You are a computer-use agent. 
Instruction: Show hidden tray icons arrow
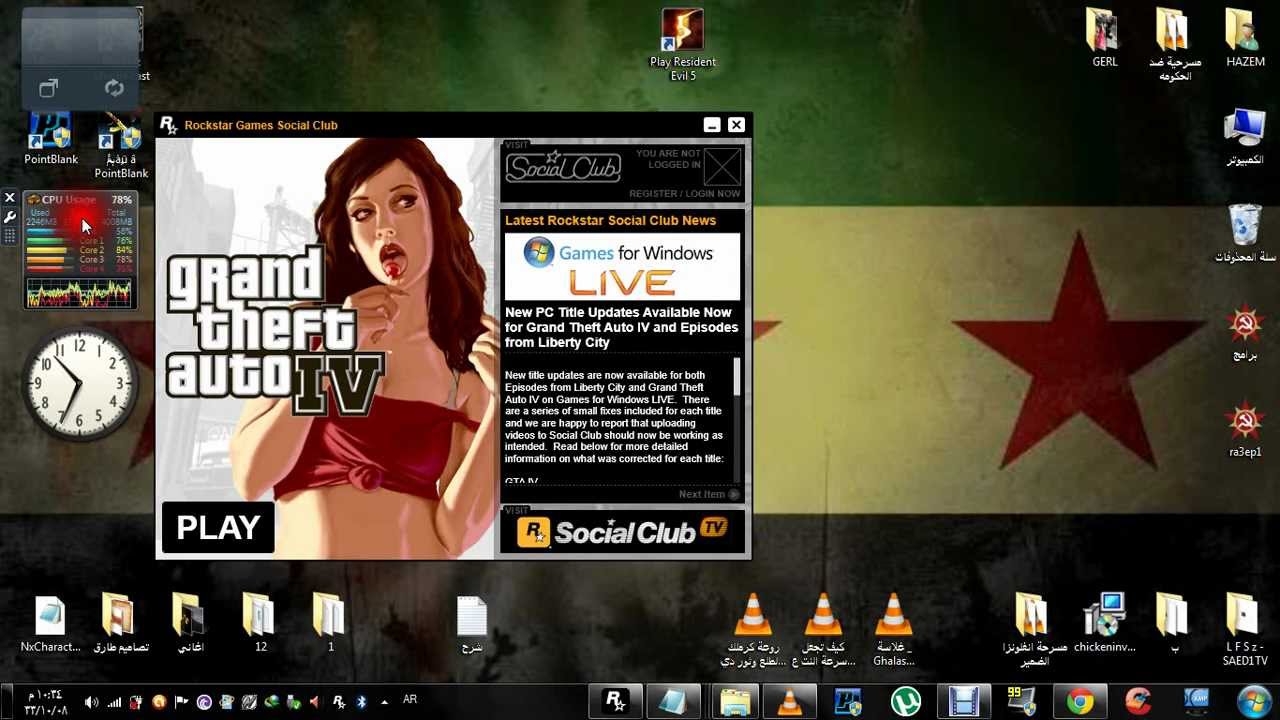tap(384, 702)
